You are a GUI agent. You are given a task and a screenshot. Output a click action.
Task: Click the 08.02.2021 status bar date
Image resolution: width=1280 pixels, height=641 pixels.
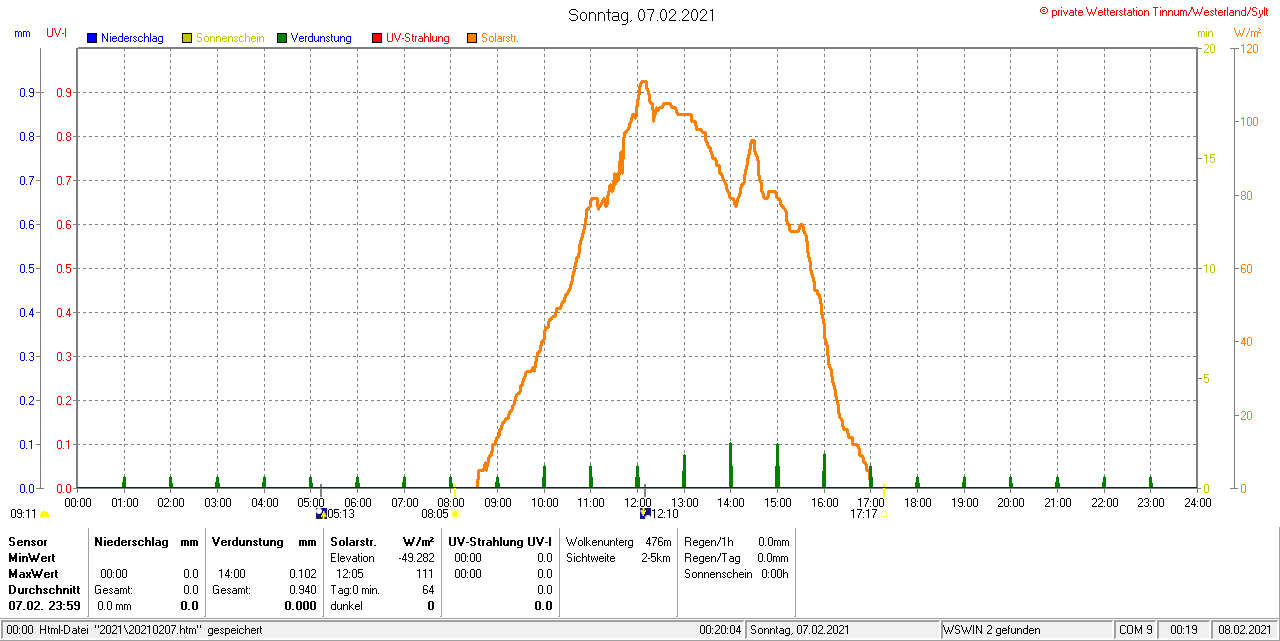(x=1243, y=630)
